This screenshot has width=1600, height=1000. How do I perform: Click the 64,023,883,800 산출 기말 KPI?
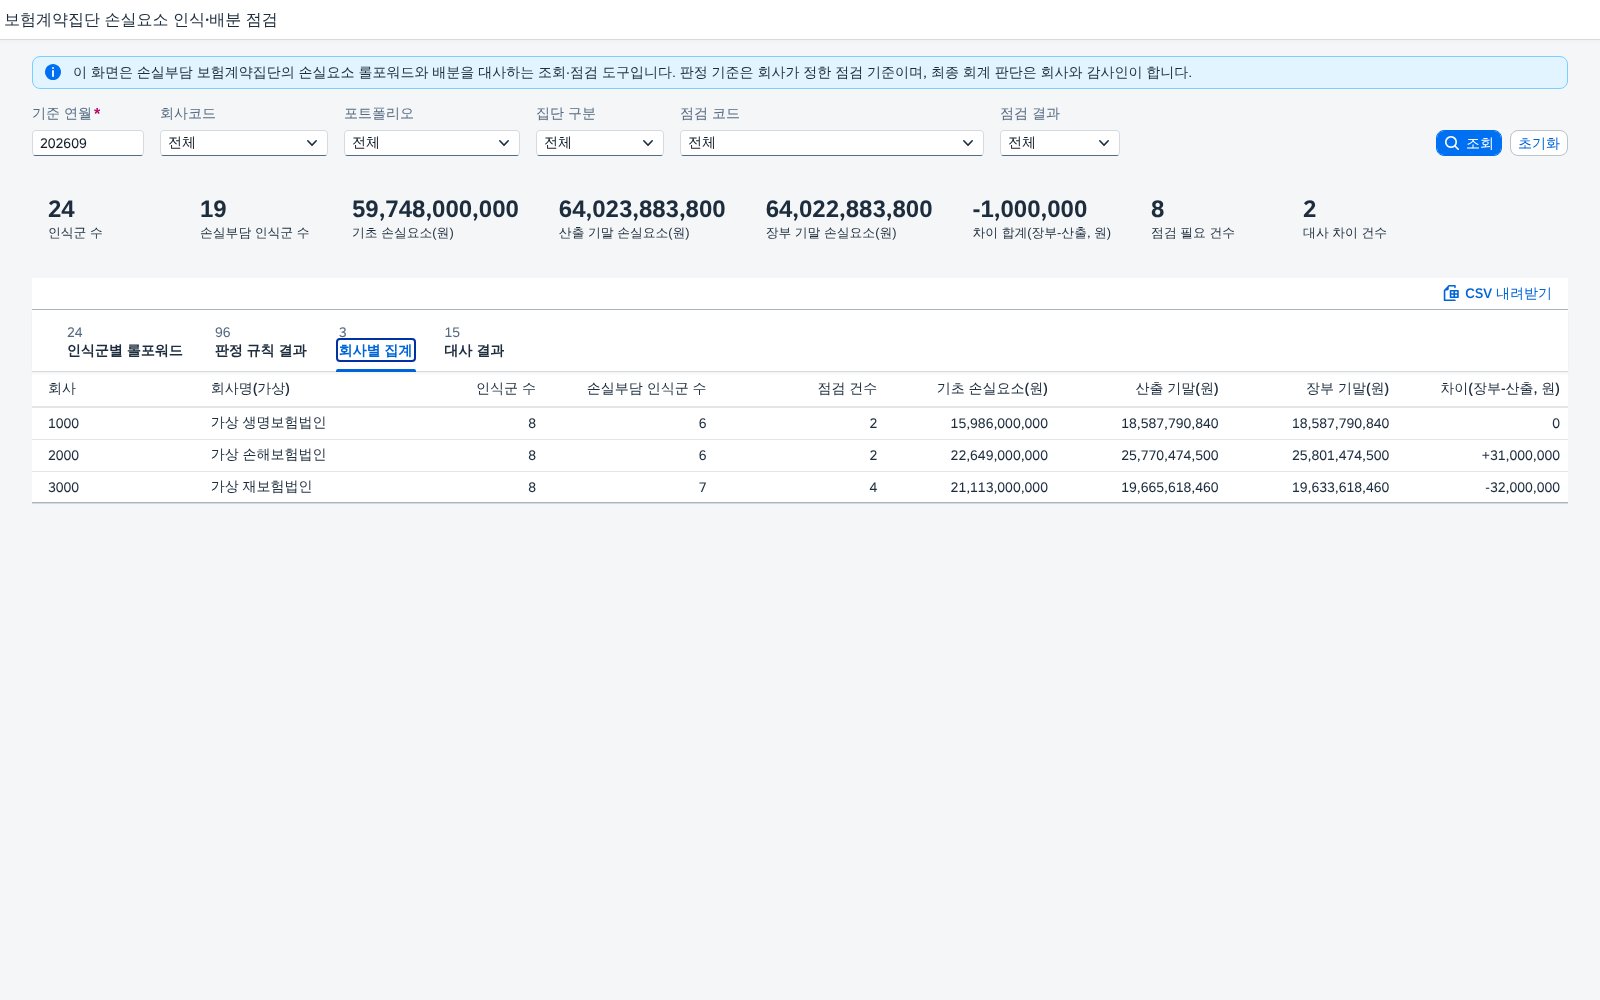[642, 209]
